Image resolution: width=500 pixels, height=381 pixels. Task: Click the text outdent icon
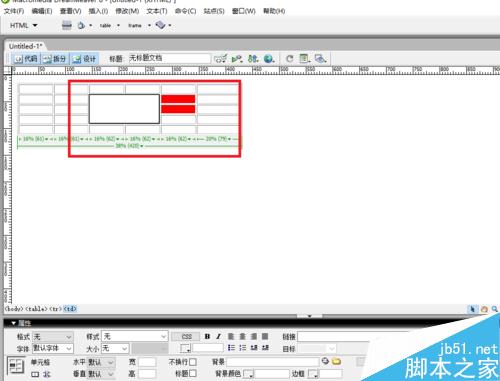(254, 348)
